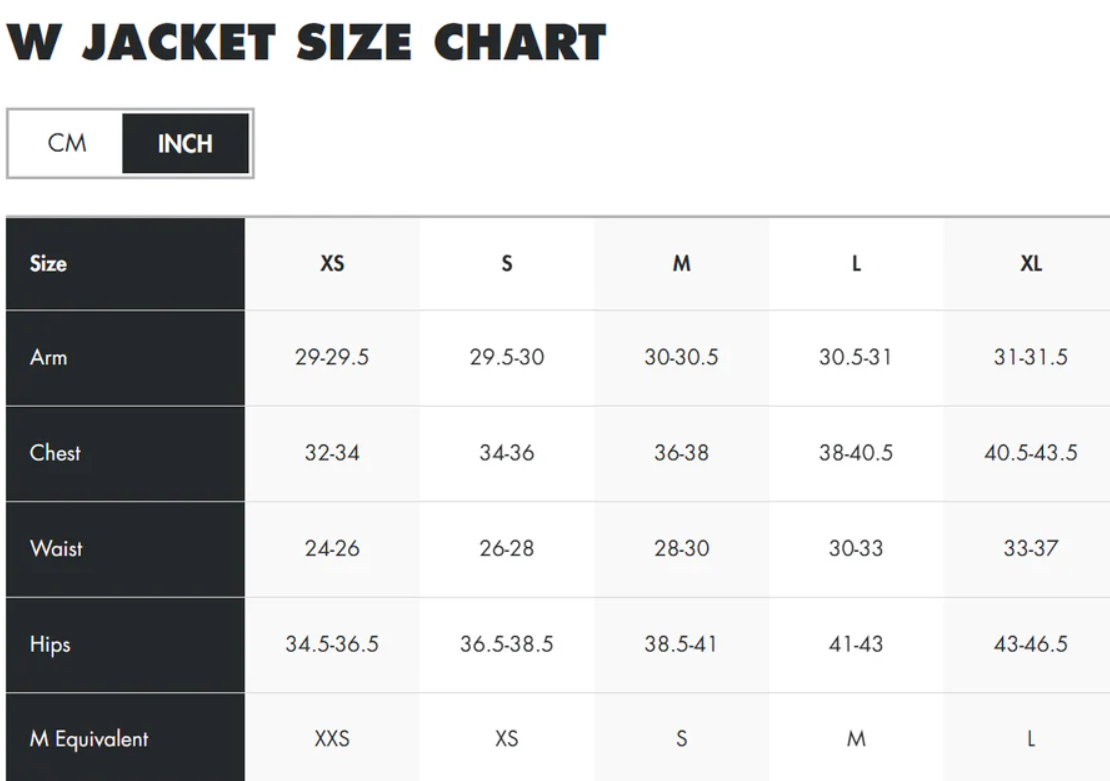This screenshot has width=1110, height=781.
Task: Select chest measurement 40.5-43.5 for XL
Action: coord(1031,453)
